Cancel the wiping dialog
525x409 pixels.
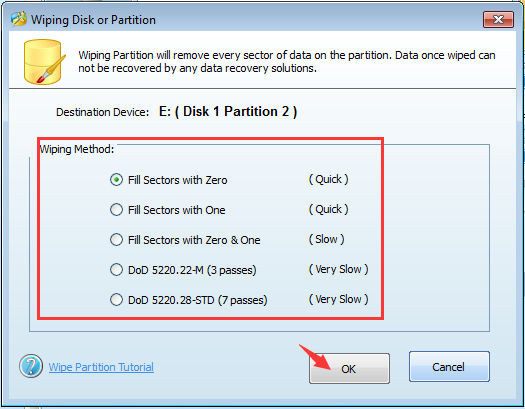coord(449,367)
